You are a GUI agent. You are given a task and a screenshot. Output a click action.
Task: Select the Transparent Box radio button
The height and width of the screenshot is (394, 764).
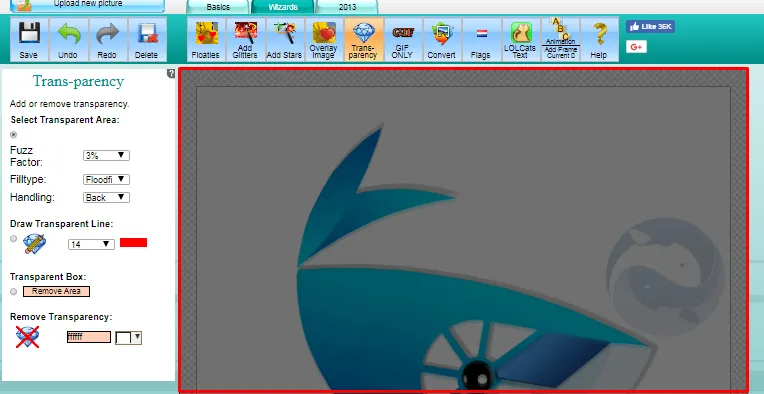(14, 292)
